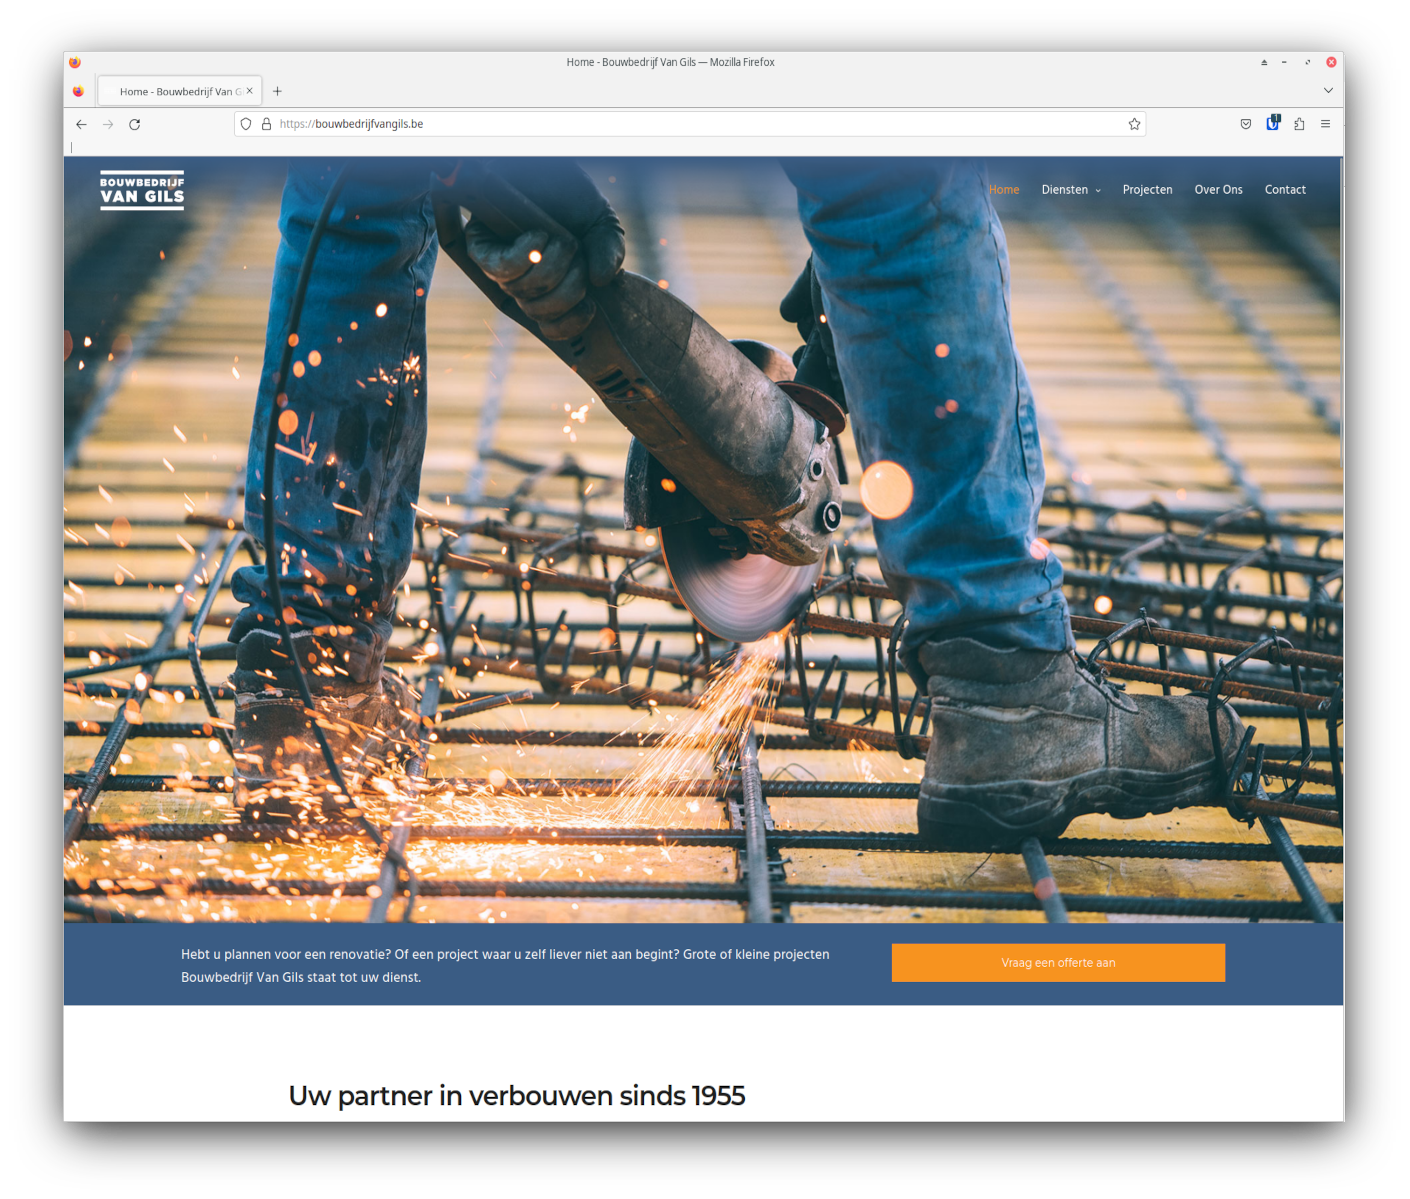1410x1199 pixels.
Task: Click the Firefox View pinned icon
Action: (x=78, y=91)
